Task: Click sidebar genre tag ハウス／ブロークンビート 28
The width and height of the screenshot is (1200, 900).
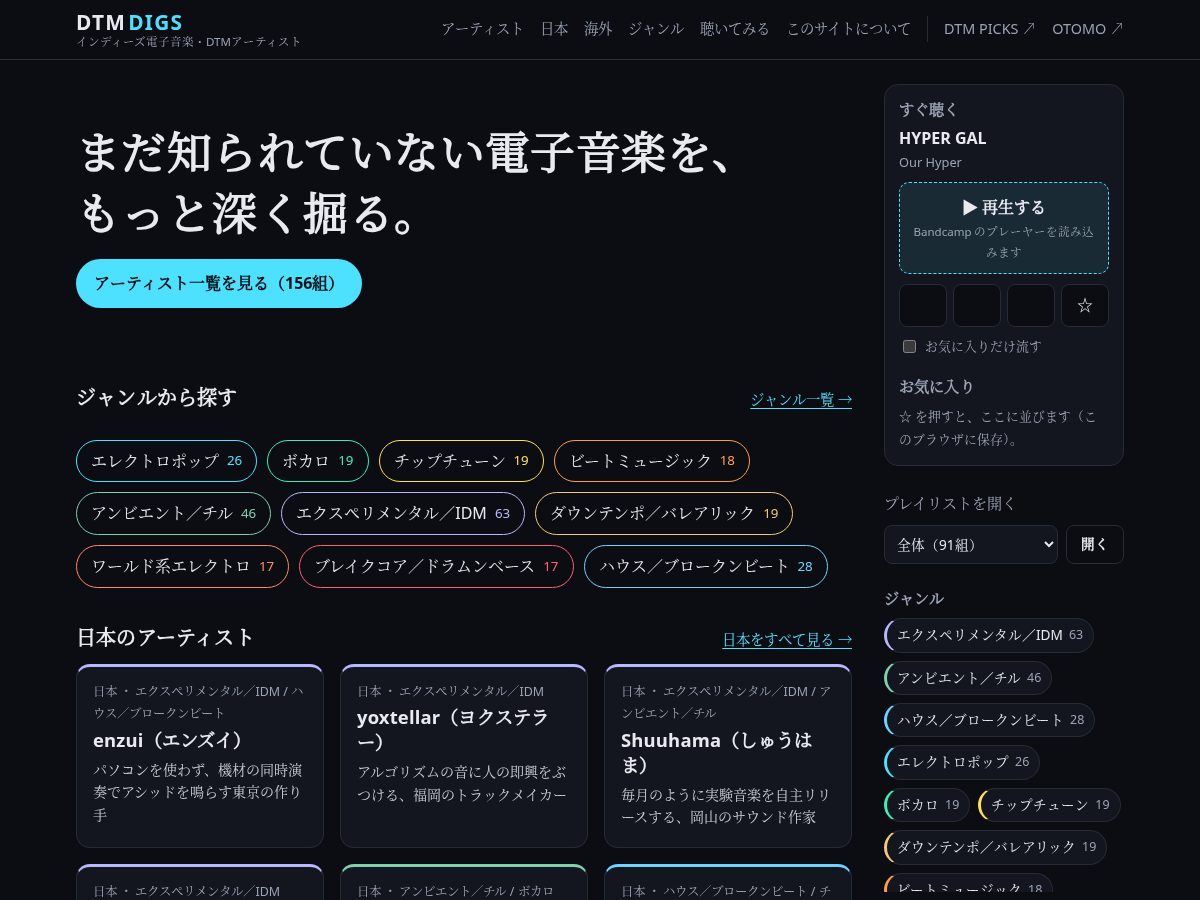Action: click(x=989, y=720)
